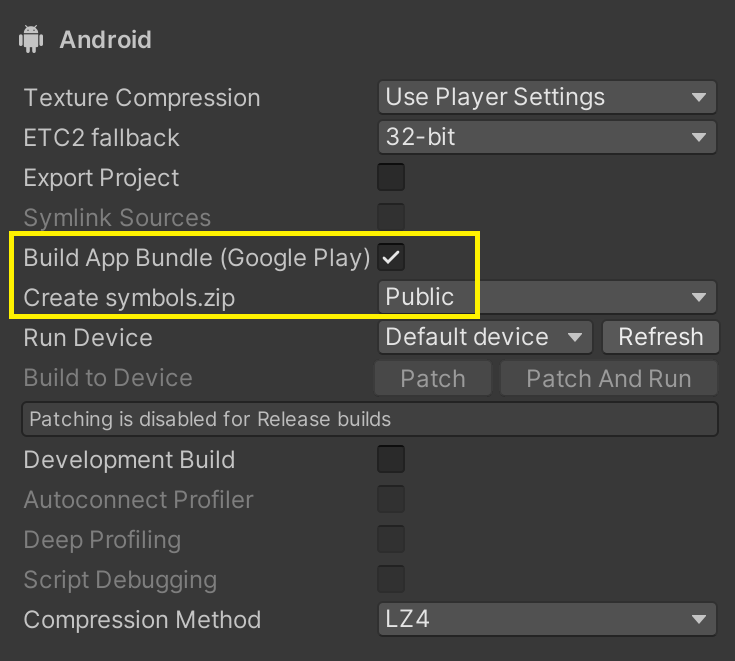The image size is (735, 661).
Task: Toggle the Script Debugging checkbox
Action: (391, 579)
